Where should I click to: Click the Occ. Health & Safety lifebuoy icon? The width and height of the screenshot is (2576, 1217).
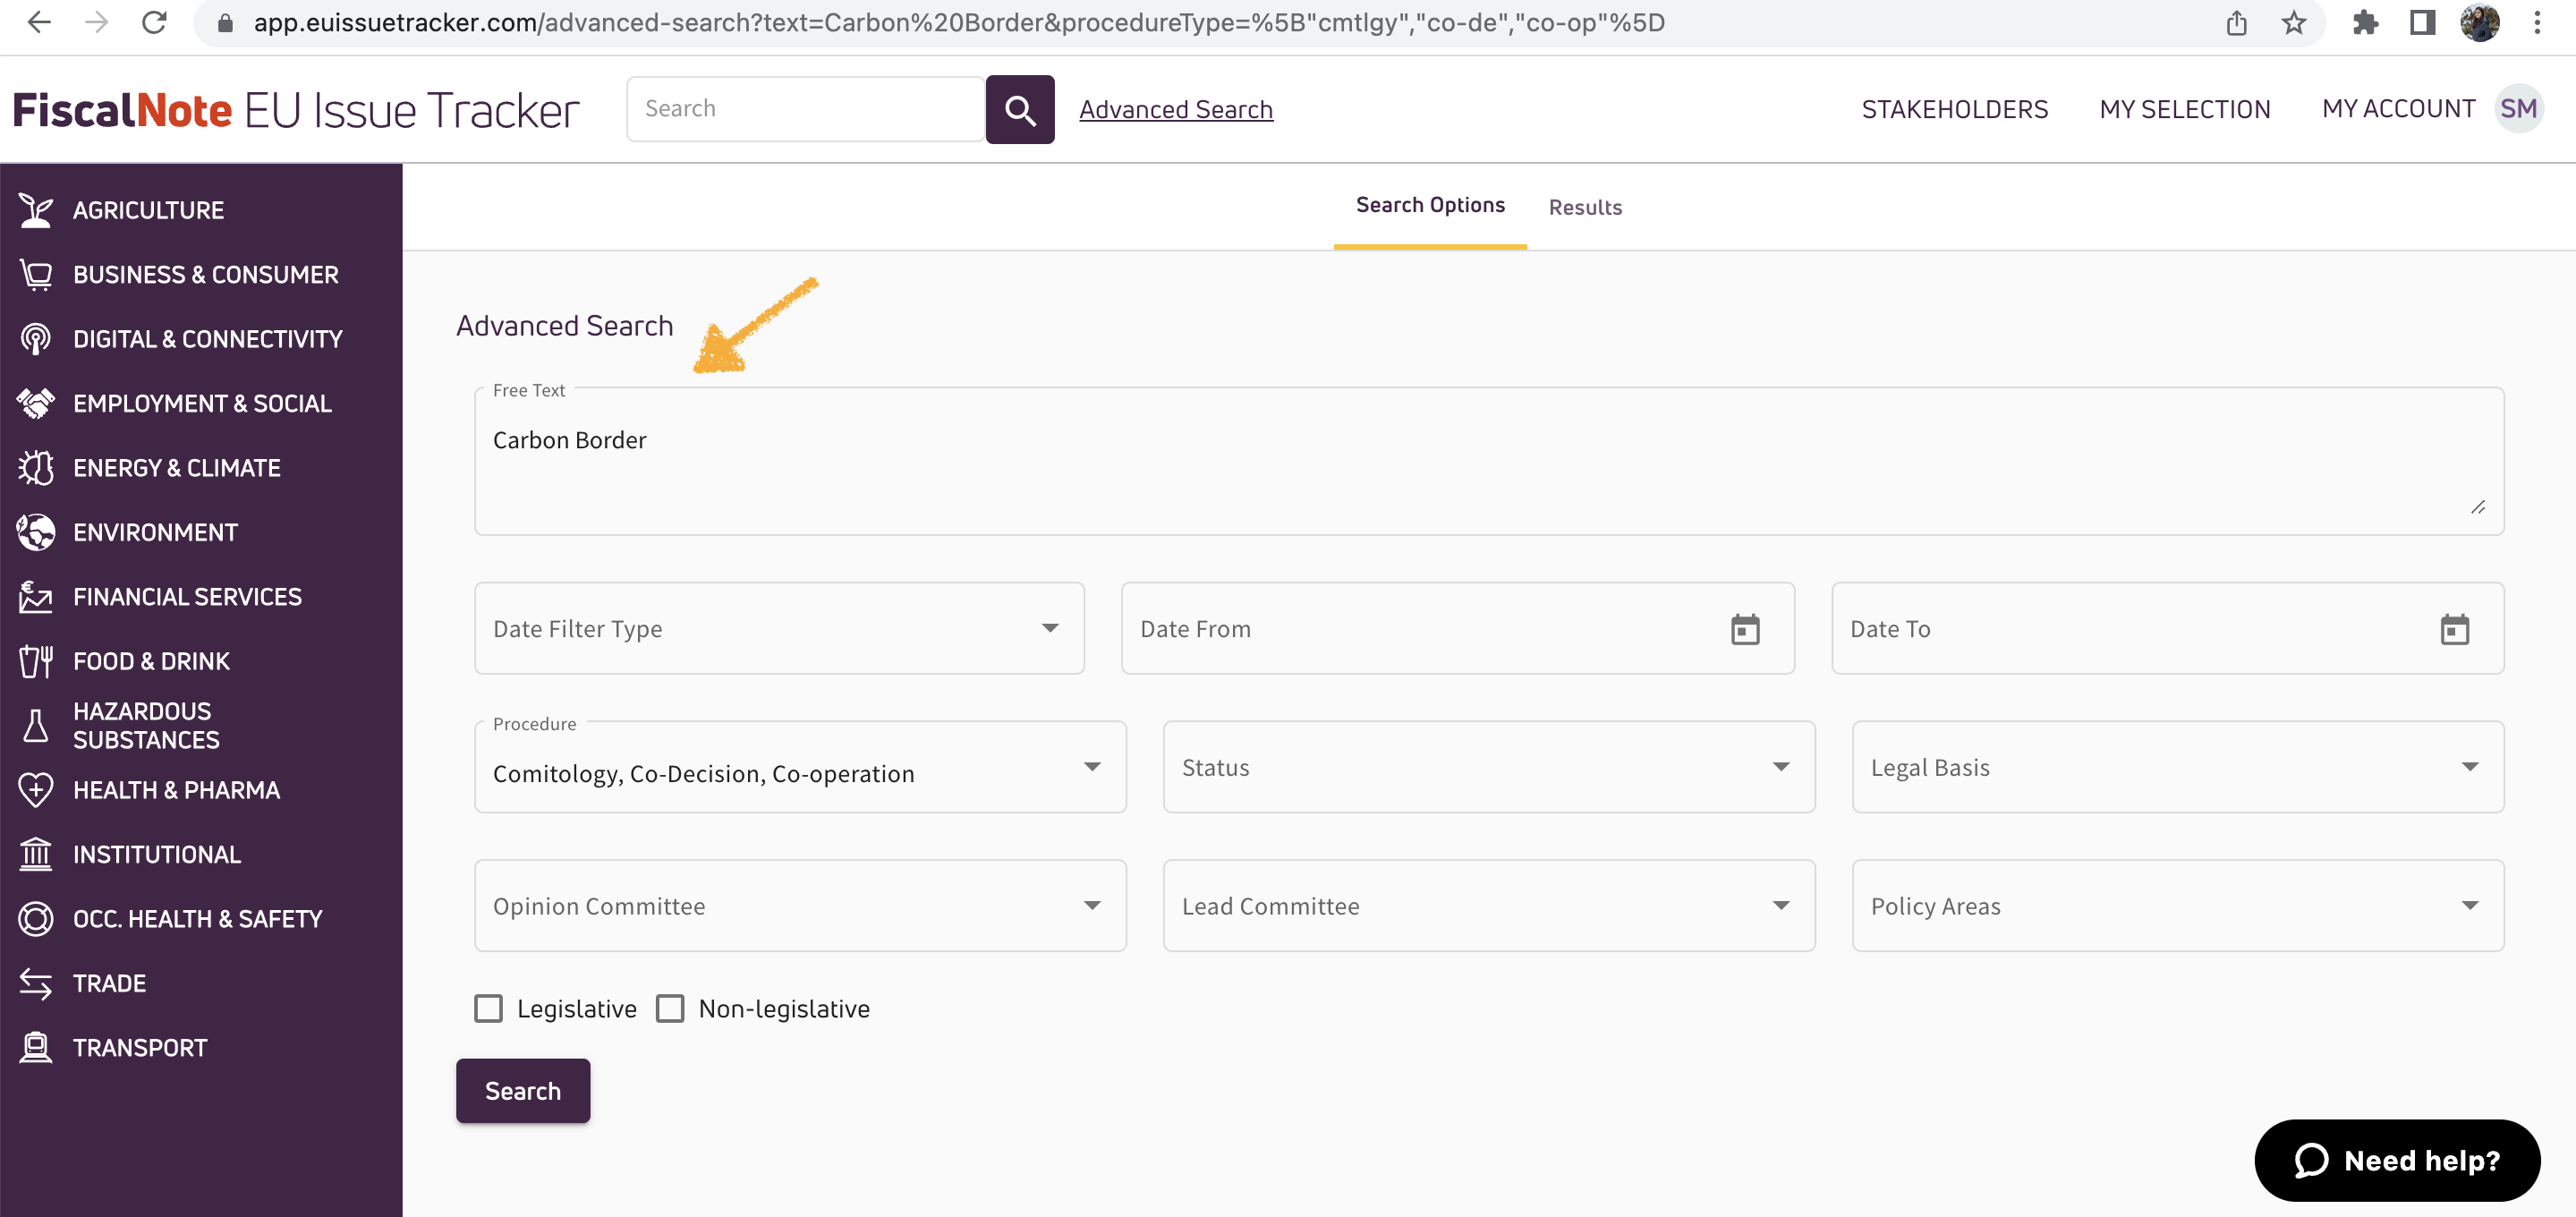click(36, 919)
